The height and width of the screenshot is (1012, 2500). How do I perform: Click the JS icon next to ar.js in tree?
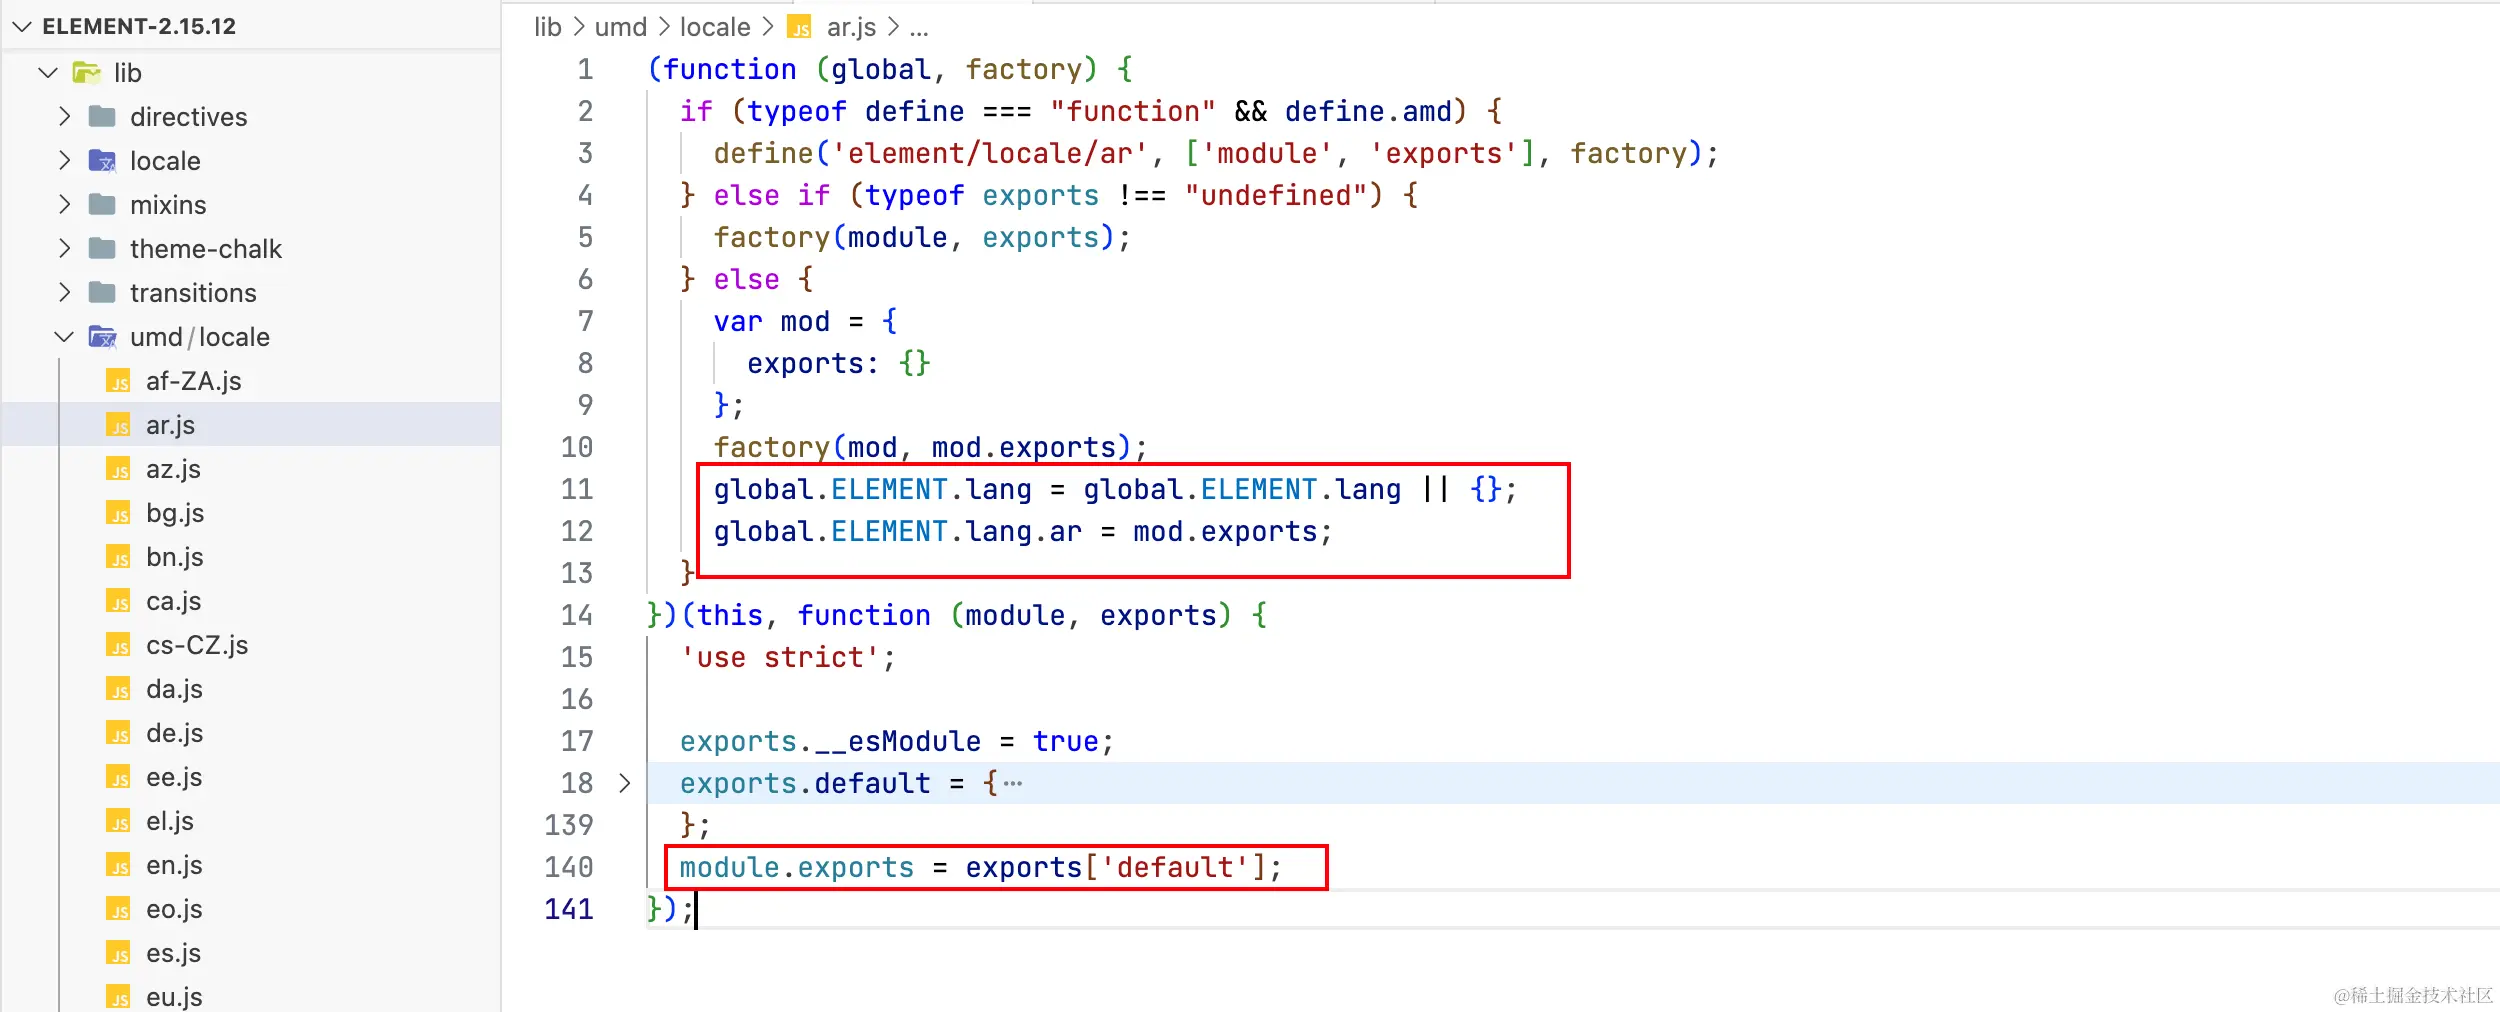pos(118,425)
